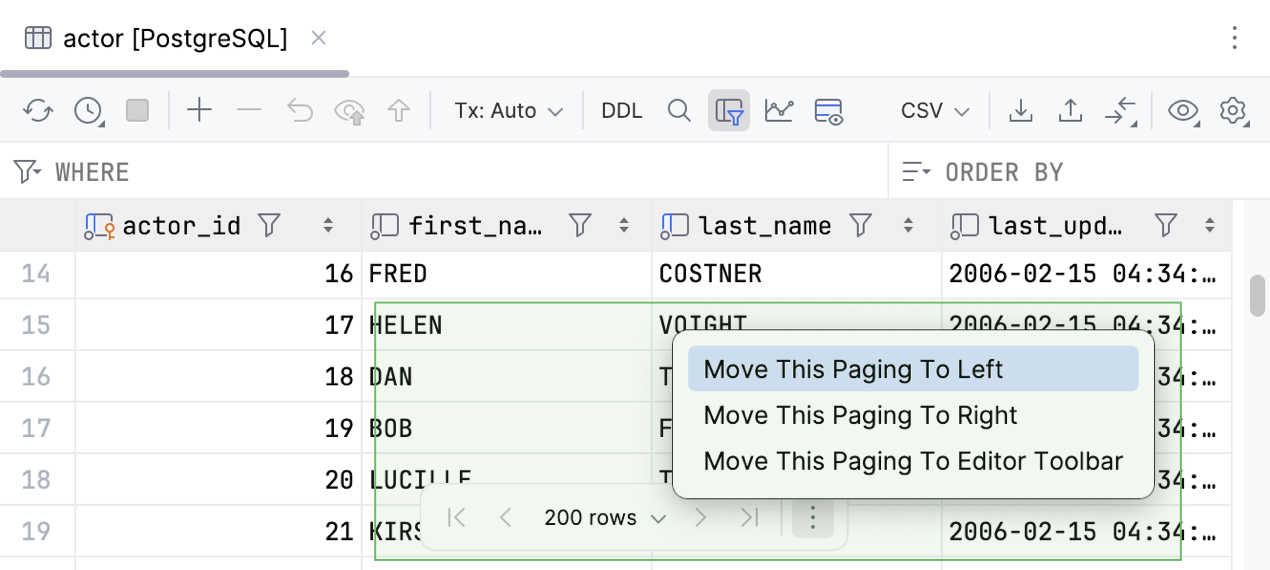Choose Move This Paging To Editor Toolbar
The width and height of the screenshot is (1270, 570).
tap(912, 461)
